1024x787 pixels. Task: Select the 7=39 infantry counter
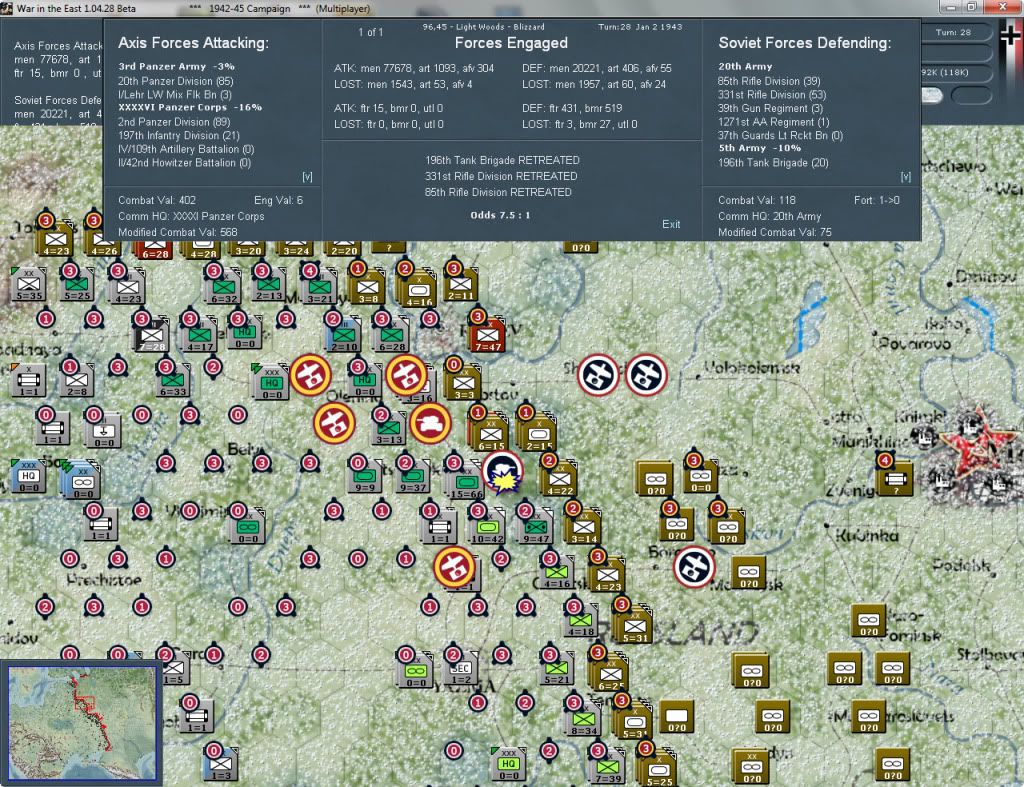tap(608, 767)
